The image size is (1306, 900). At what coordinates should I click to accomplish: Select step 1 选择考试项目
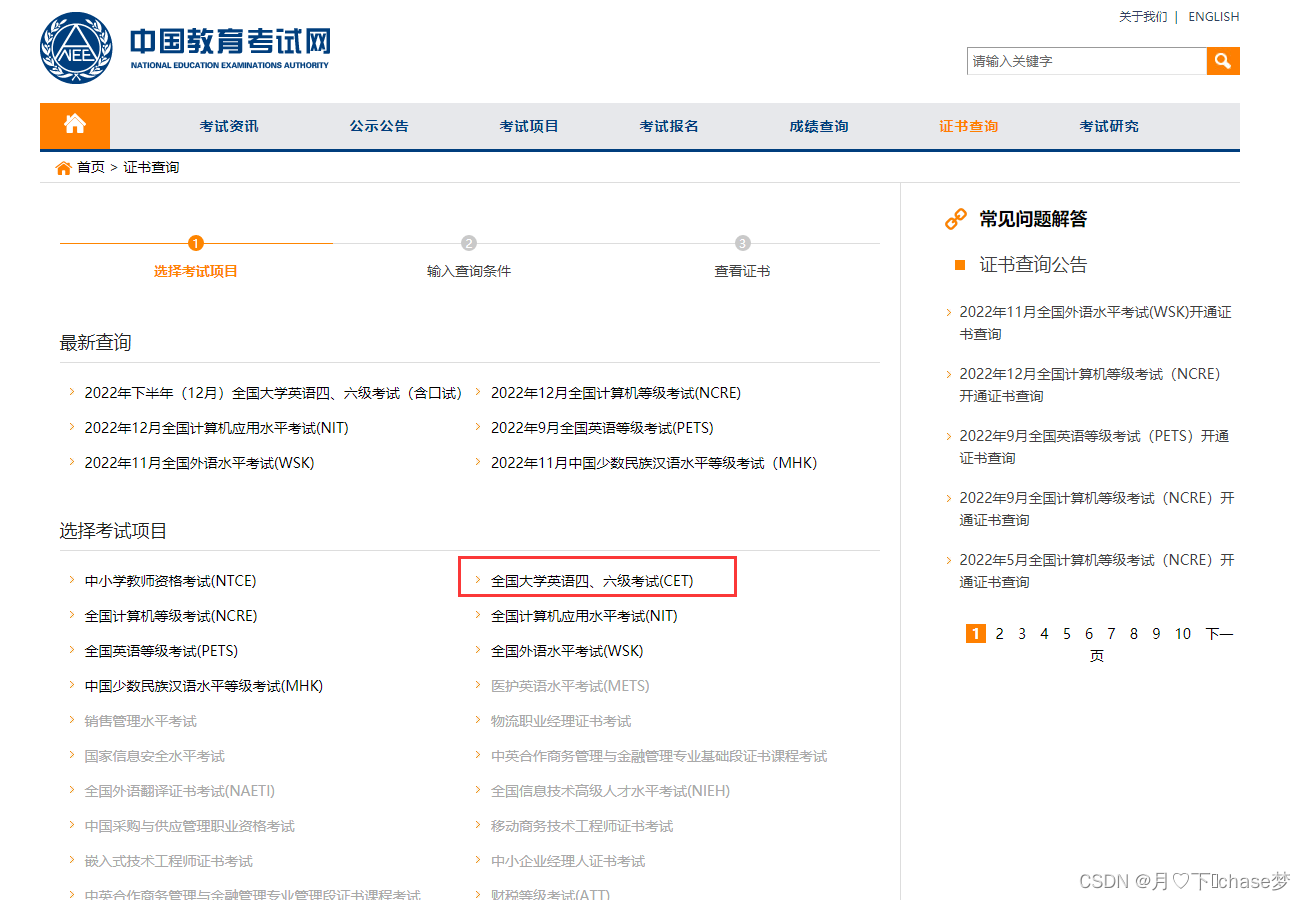(196, 271)
